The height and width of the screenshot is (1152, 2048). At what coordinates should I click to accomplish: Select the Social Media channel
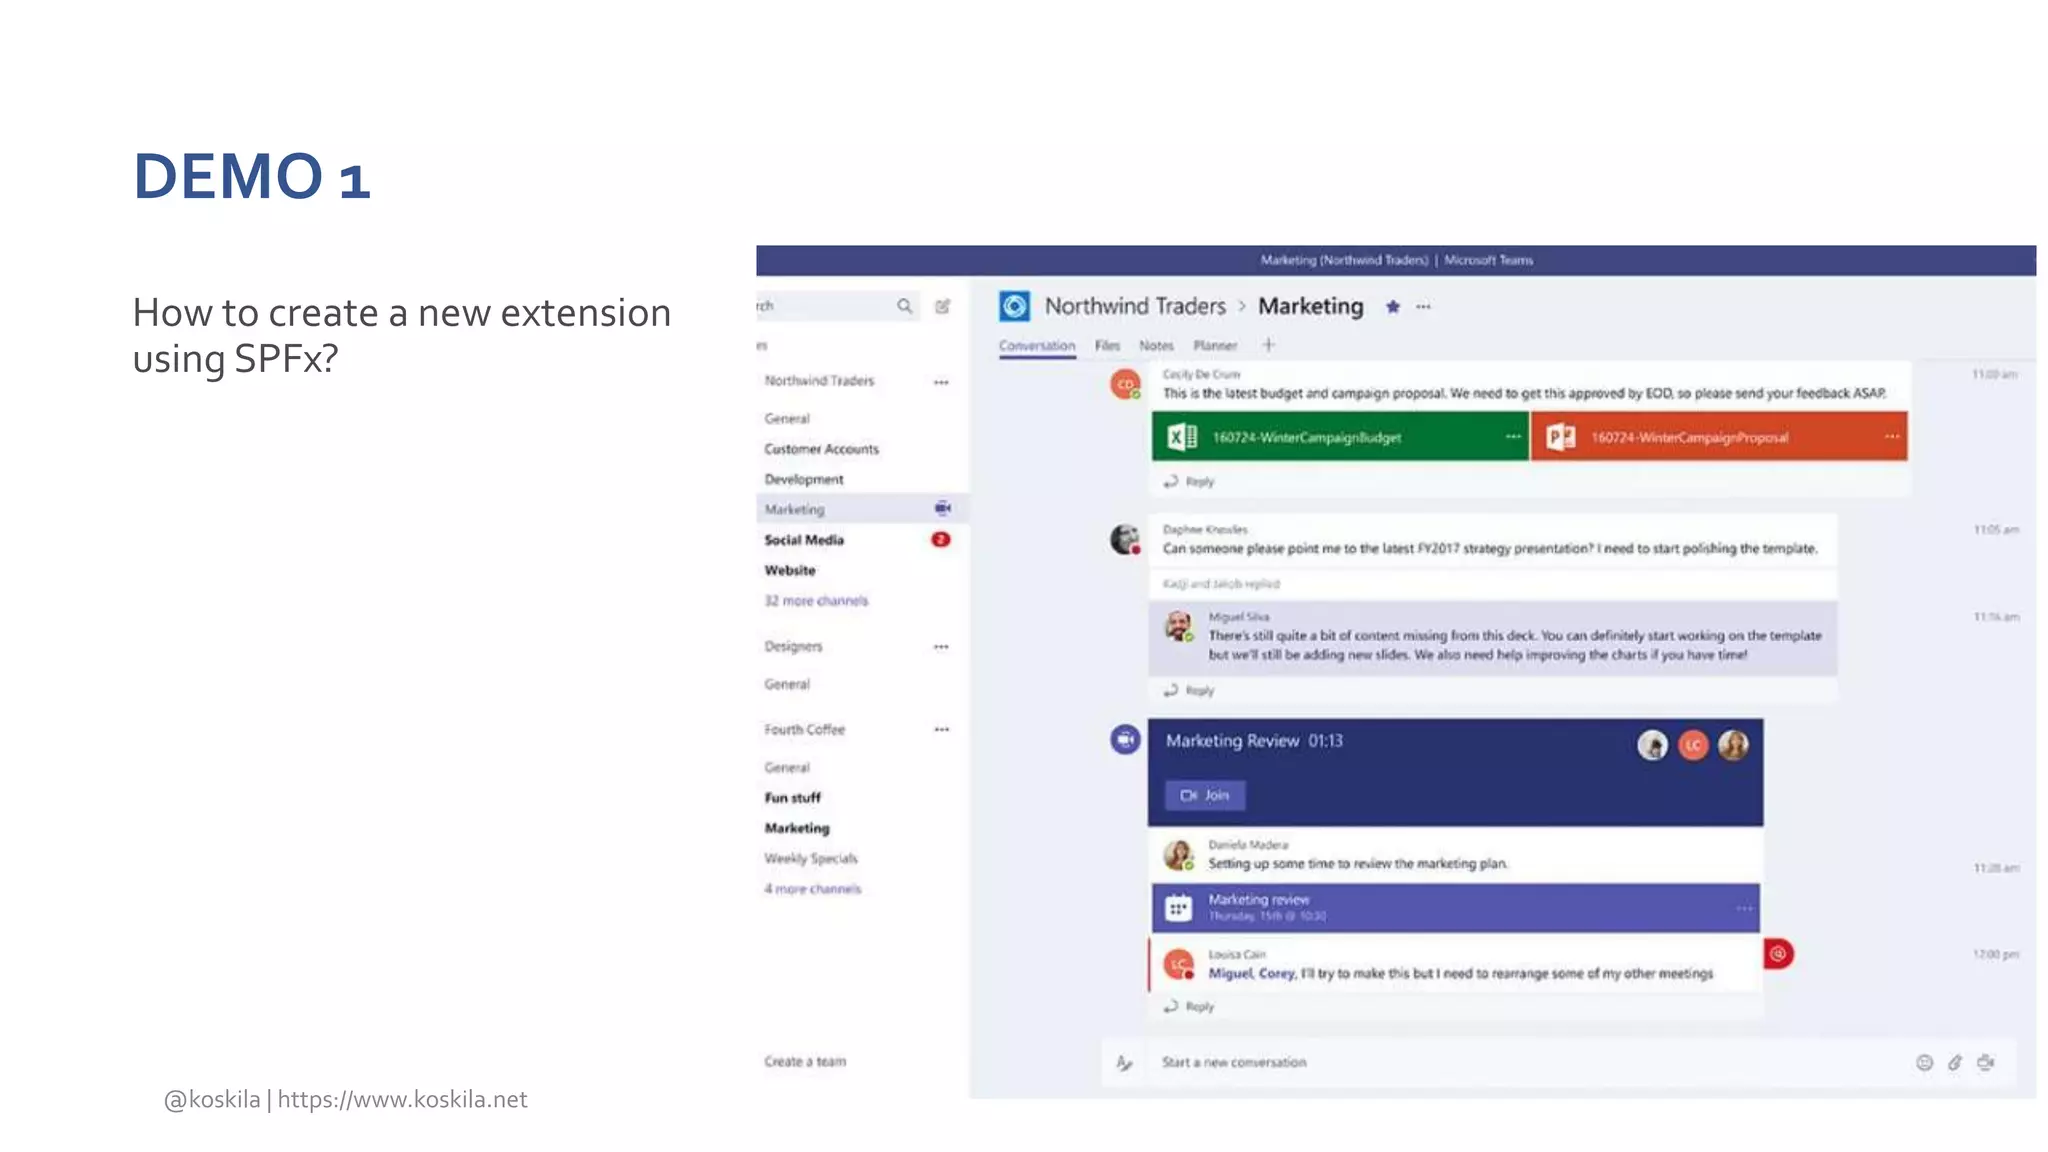pos(804,540)
